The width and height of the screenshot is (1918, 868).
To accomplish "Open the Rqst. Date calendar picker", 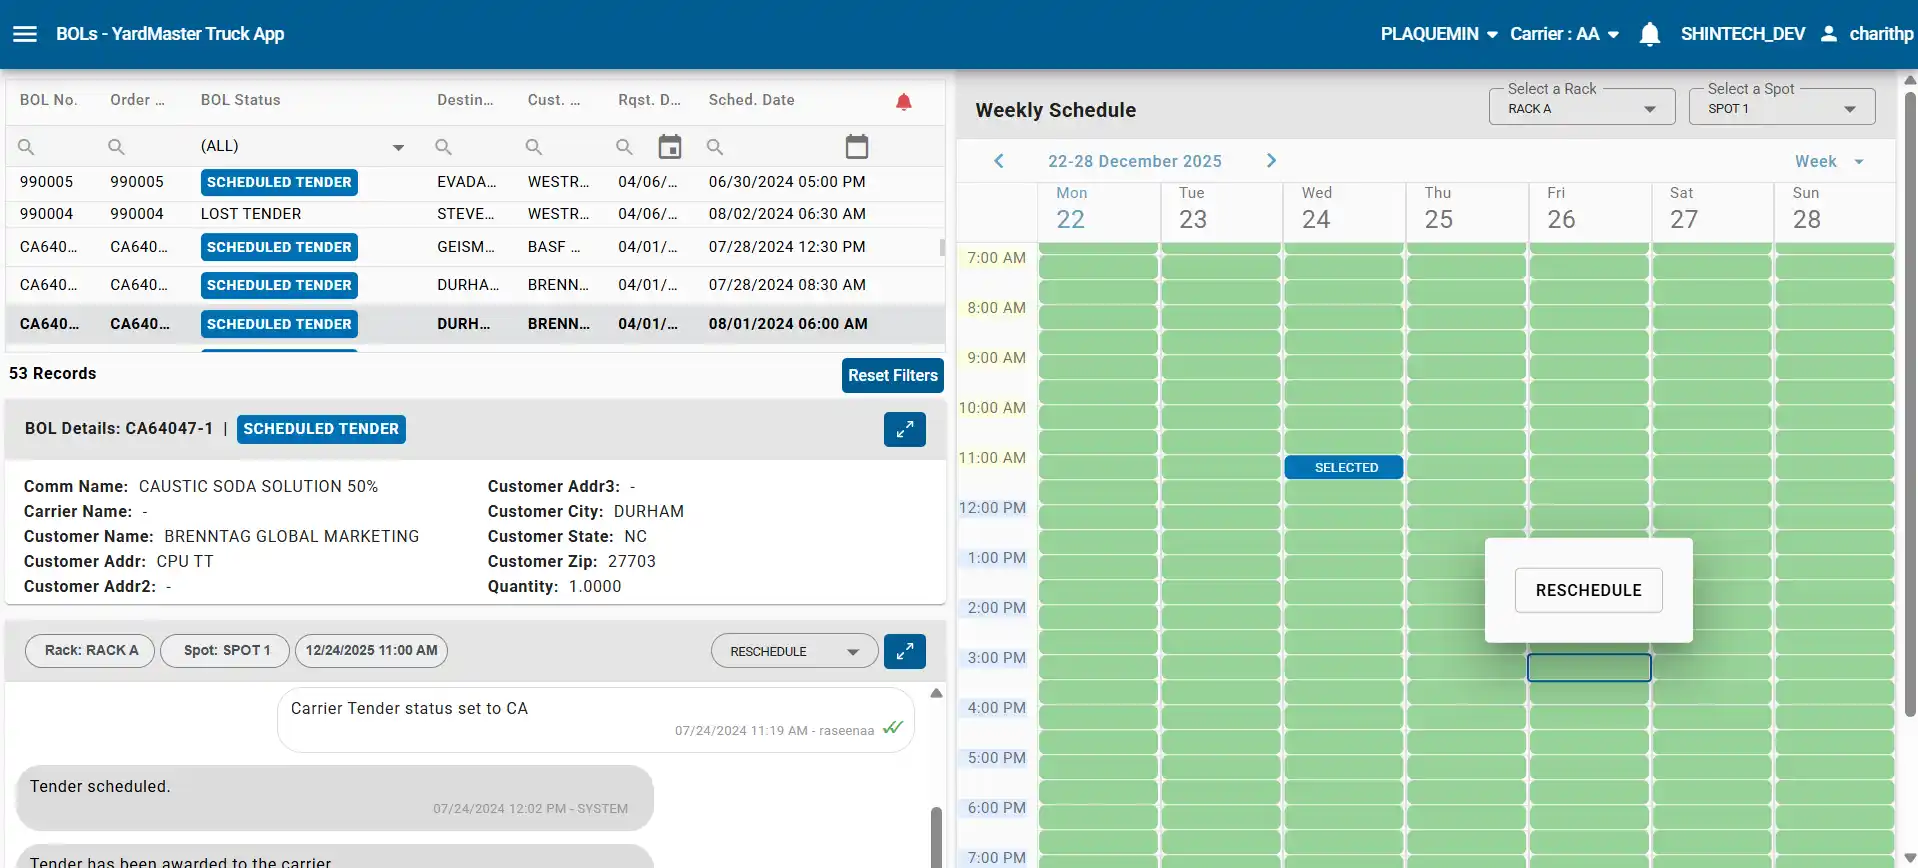I will tap(669, 147).
